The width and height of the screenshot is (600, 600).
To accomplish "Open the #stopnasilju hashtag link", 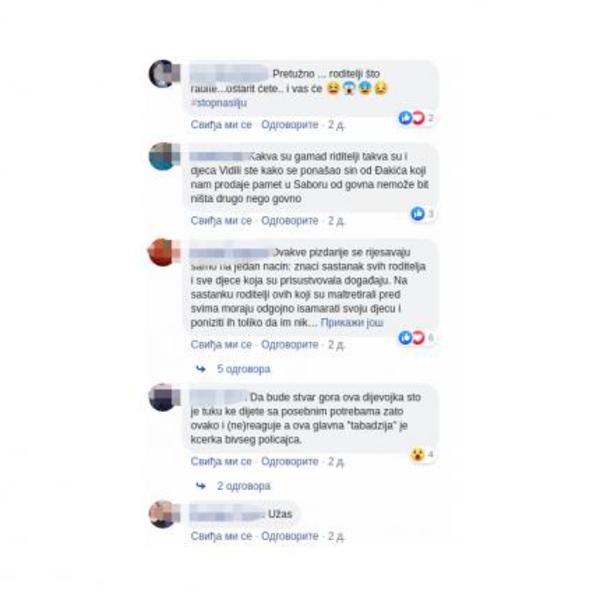I will click(x=219, y=103).
